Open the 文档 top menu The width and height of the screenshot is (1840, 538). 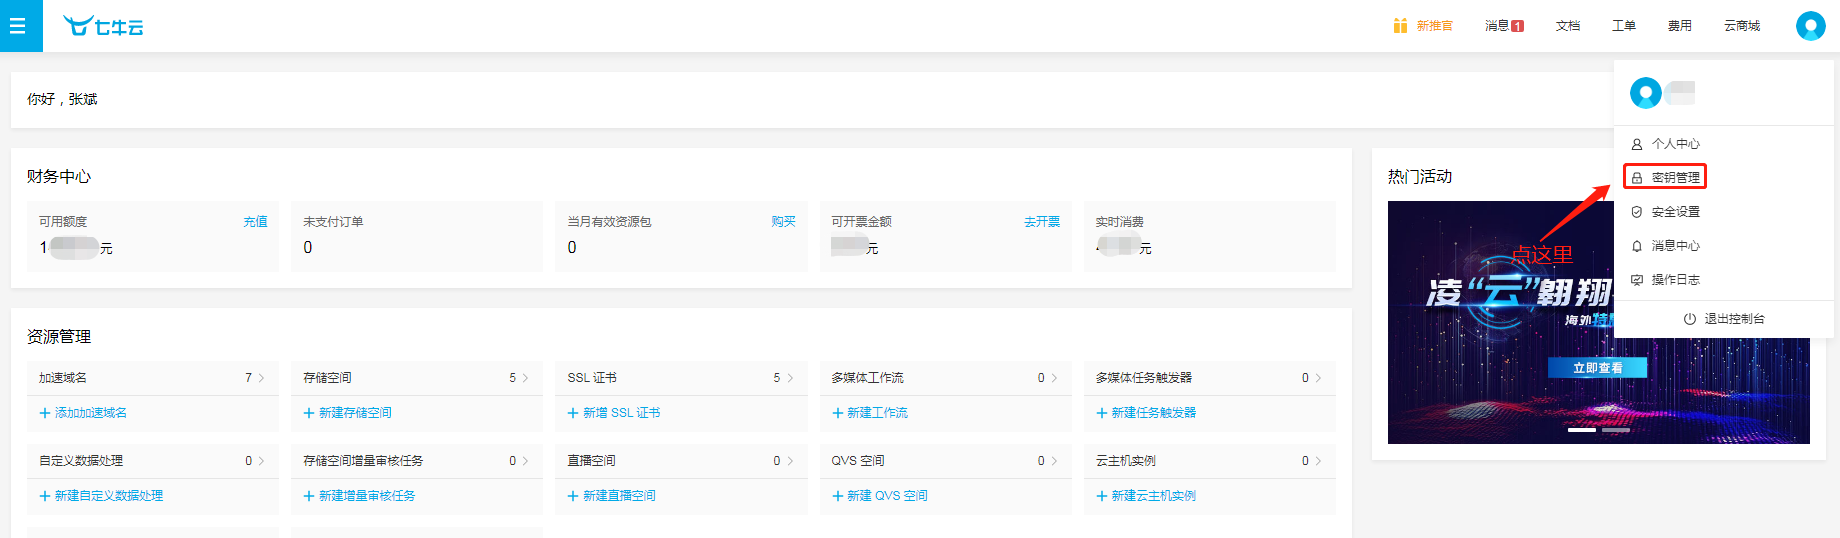(x=1568, y=26)
